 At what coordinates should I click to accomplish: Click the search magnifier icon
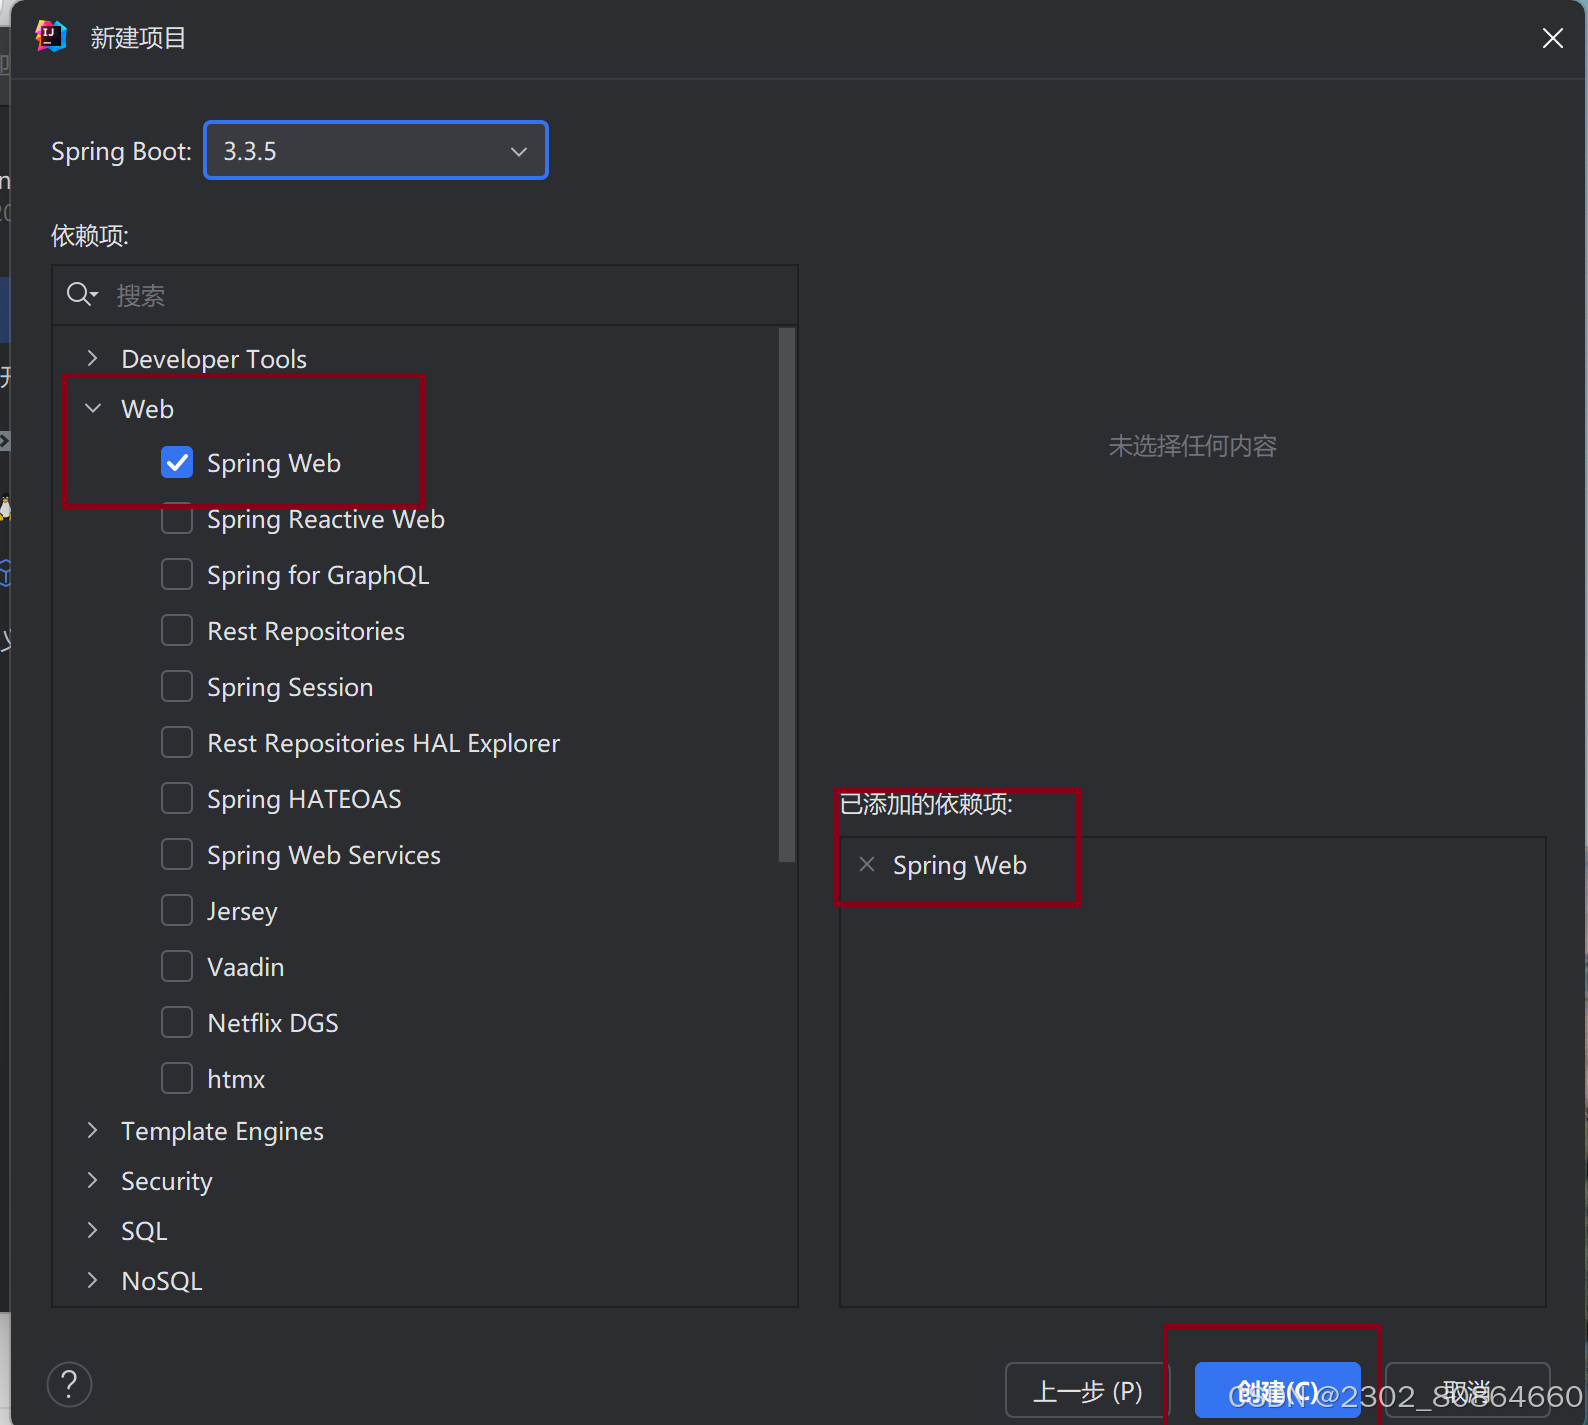(x=81, y=294)
